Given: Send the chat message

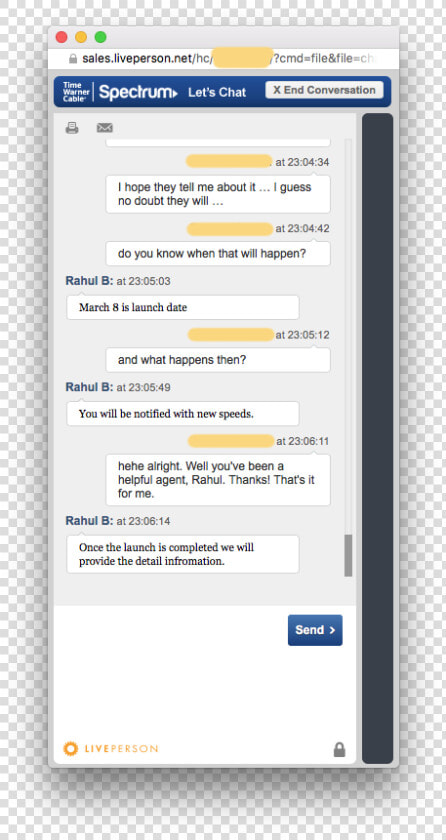Looking at the screenshot, I should tap(315, 630).
